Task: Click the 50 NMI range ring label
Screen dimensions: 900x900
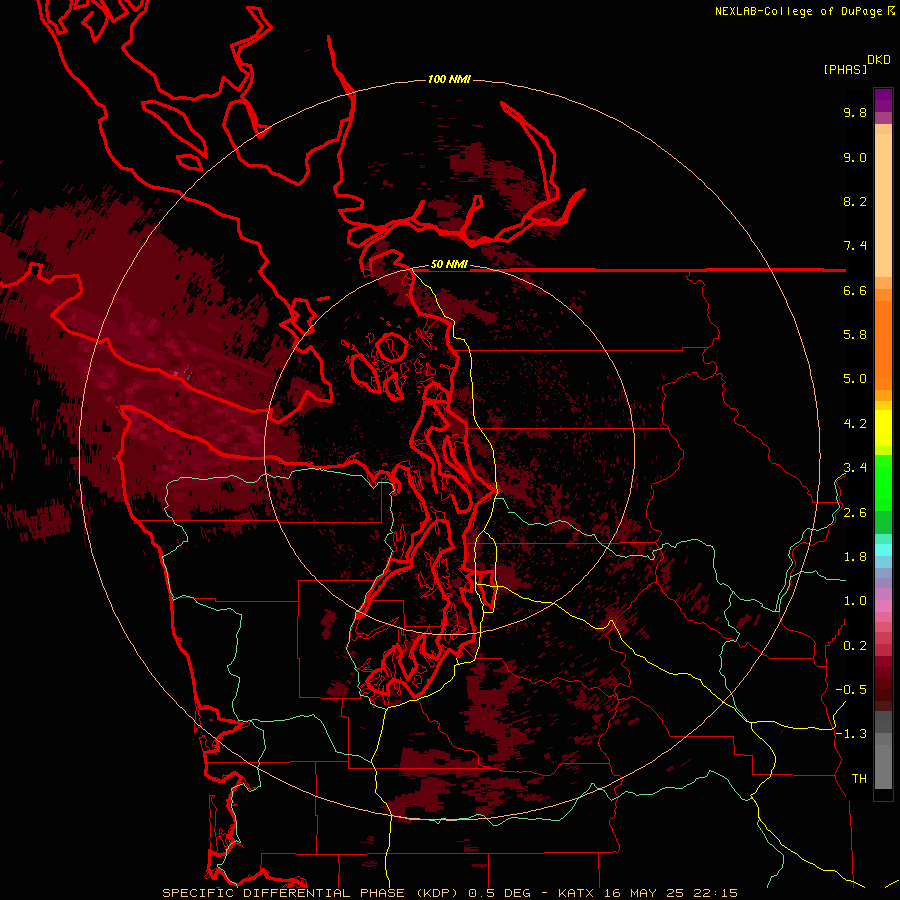Action: point(449,265)
